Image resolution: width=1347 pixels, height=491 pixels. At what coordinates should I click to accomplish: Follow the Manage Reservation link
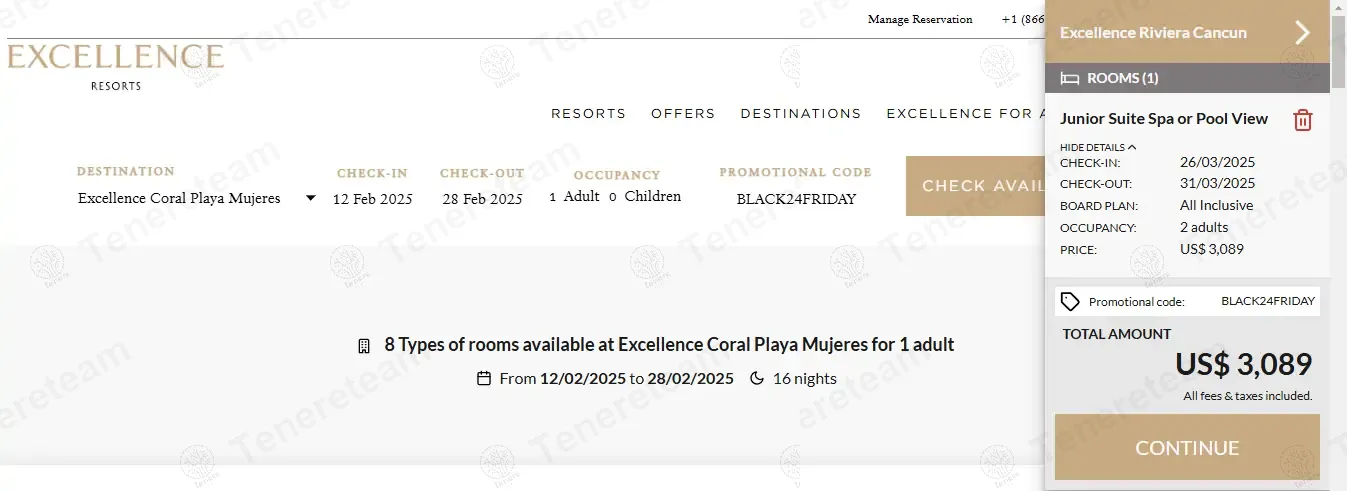point(920,19)
